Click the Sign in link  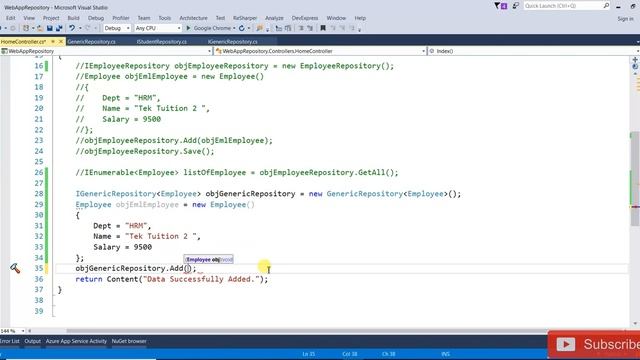tap(626, 19)
